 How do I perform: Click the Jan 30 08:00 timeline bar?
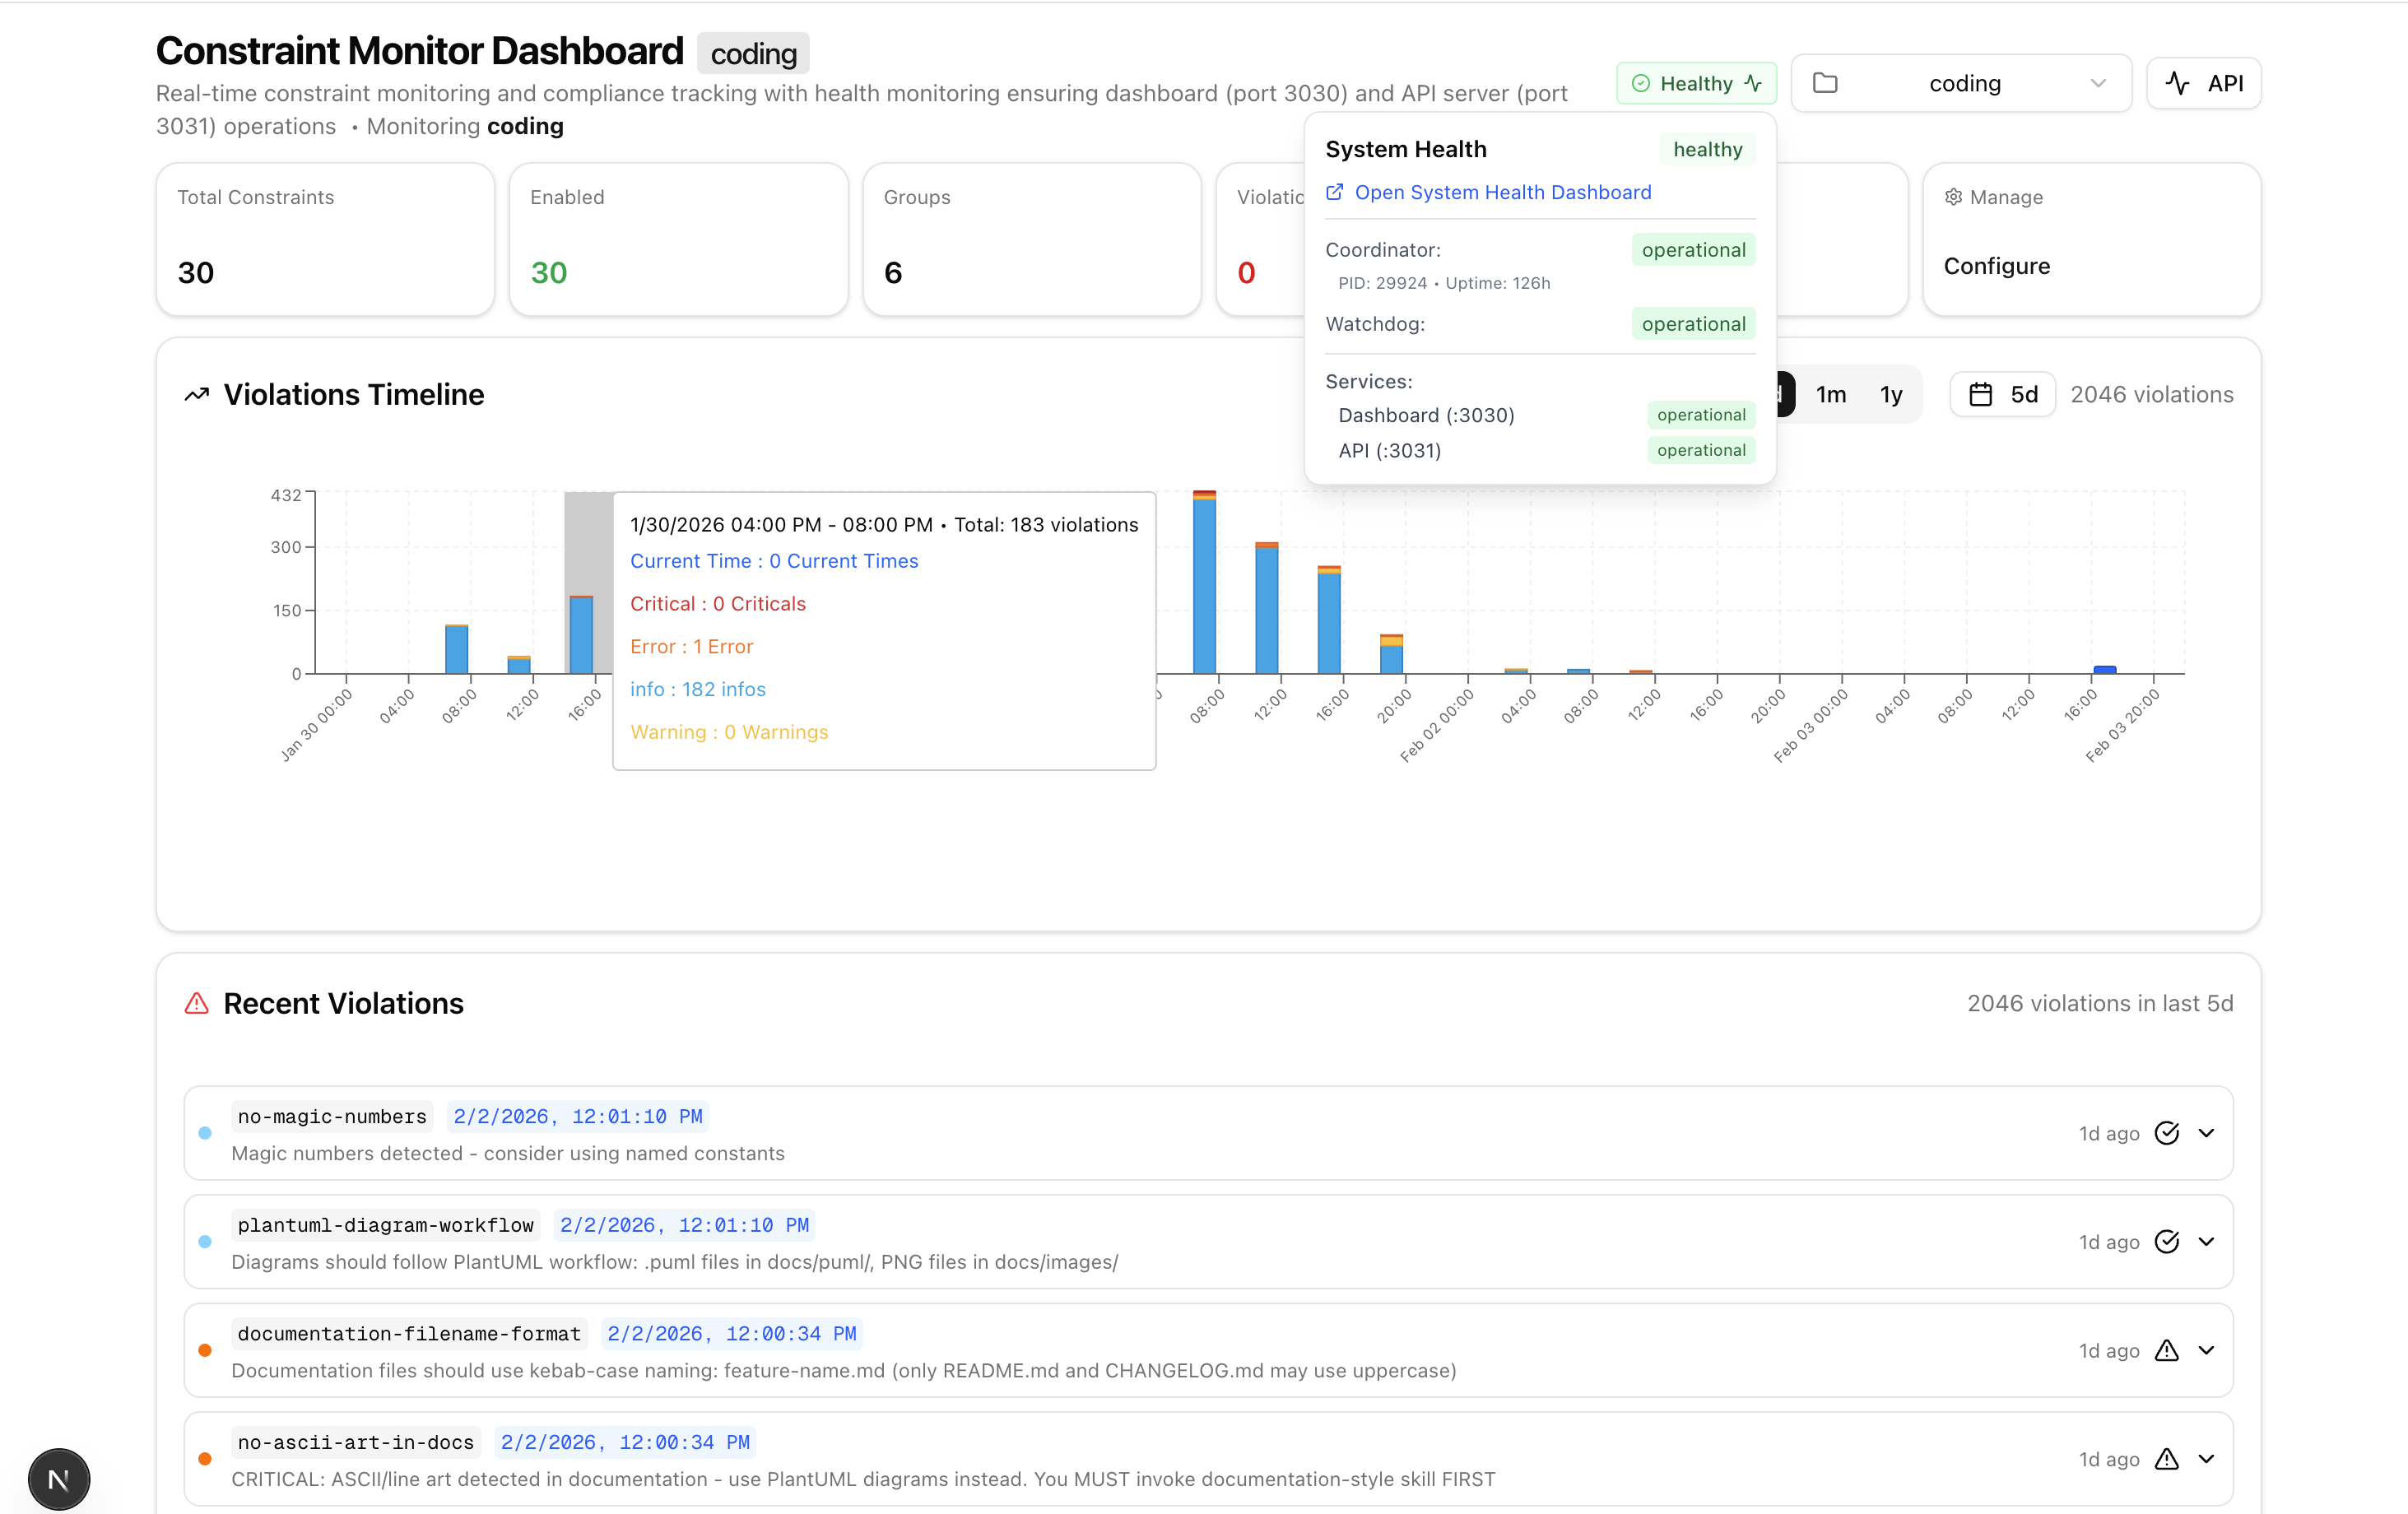[456, 649]
